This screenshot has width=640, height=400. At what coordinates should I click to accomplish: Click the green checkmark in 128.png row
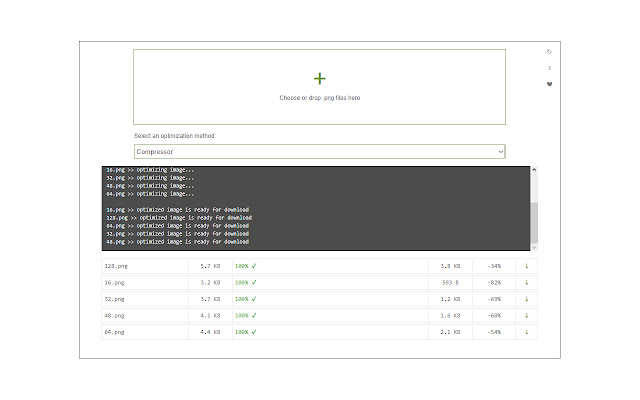254,266
